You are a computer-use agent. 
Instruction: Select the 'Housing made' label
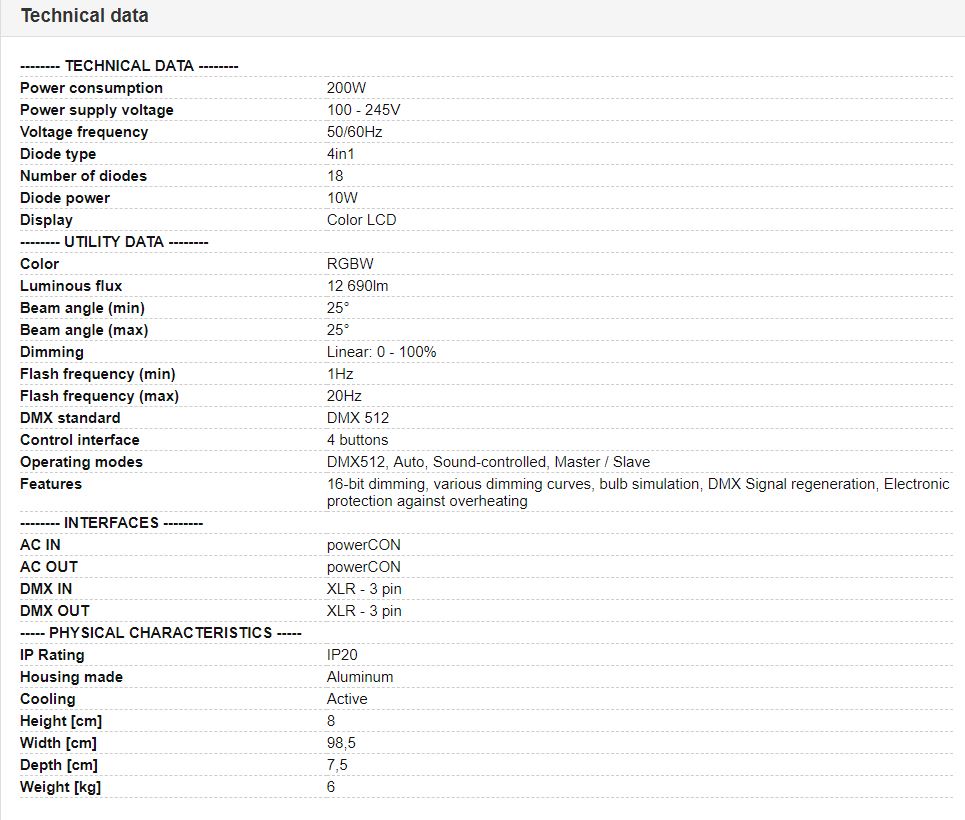coord(71,677)
